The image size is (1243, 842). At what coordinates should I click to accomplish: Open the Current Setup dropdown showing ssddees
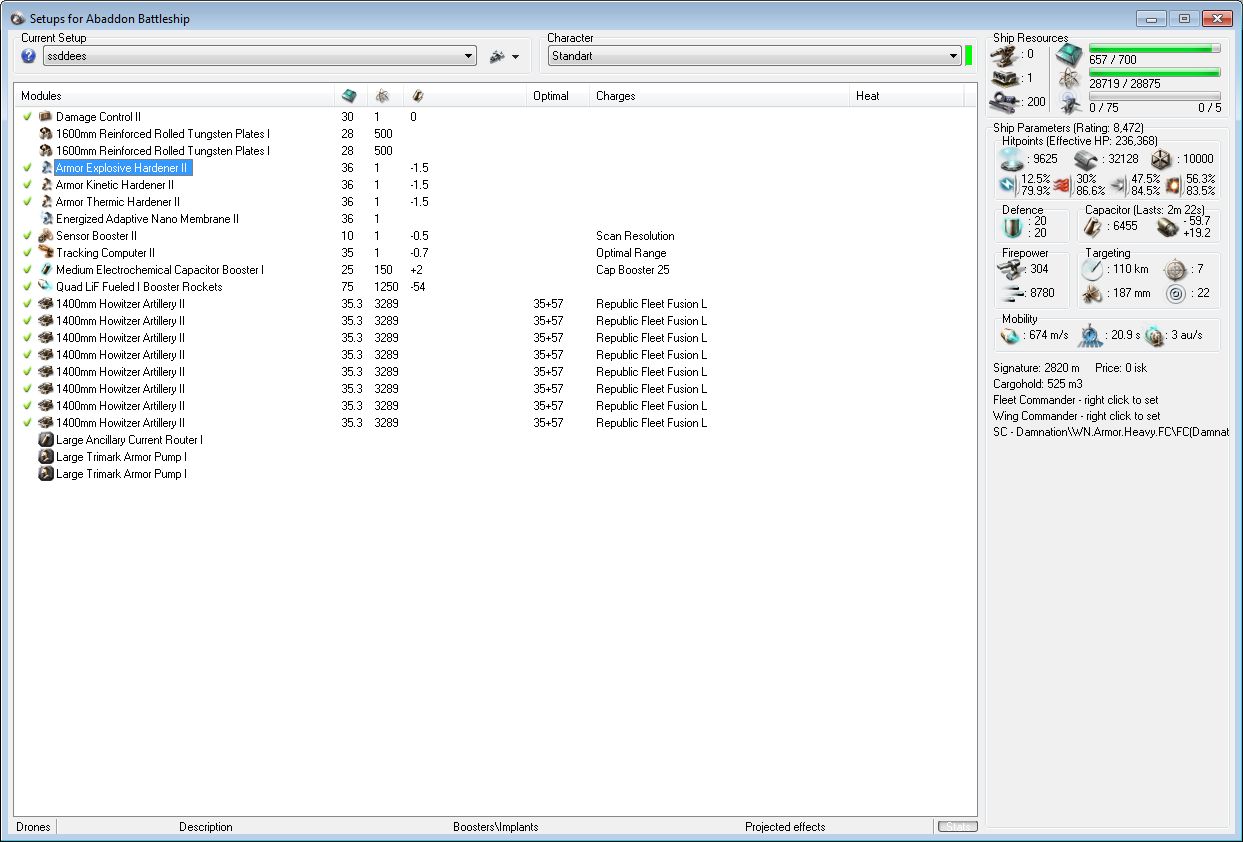click(x=259, y=57)
